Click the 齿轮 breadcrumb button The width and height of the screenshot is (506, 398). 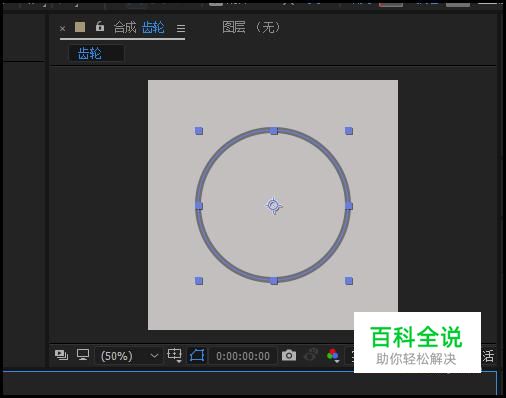(x=96, y=54)
